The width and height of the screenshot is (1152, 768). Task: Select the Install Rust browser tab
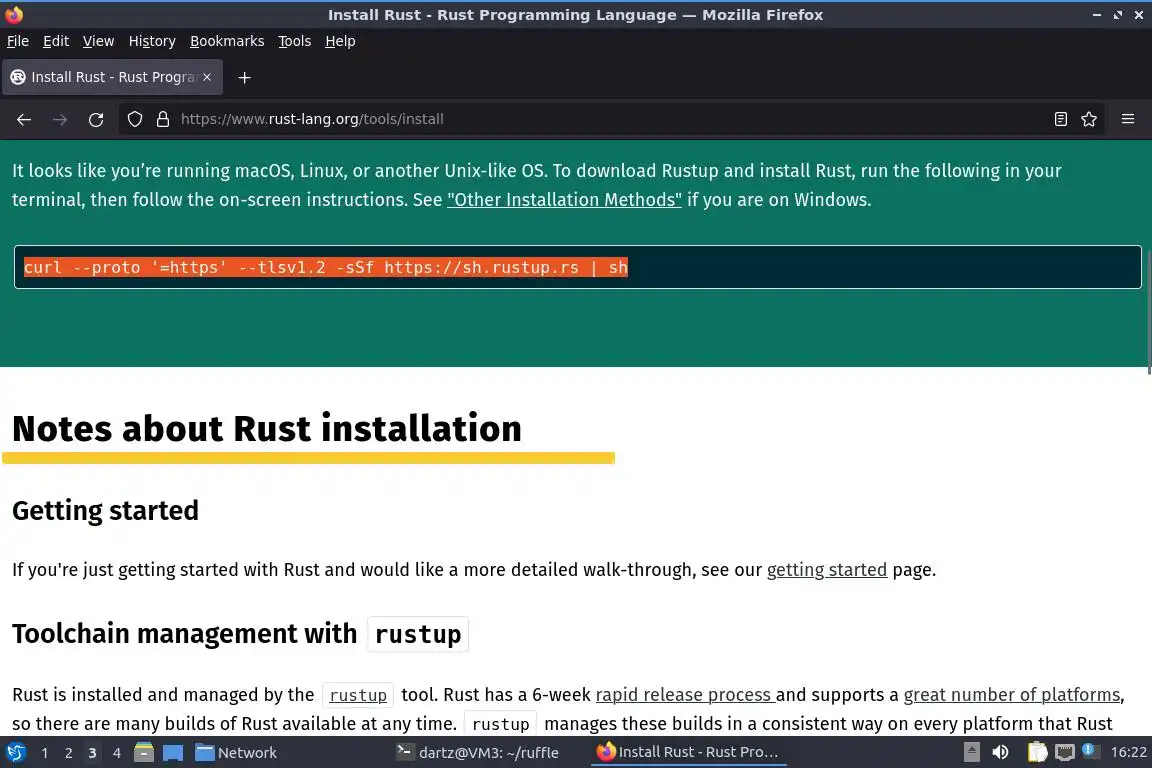tap(112, 77)
